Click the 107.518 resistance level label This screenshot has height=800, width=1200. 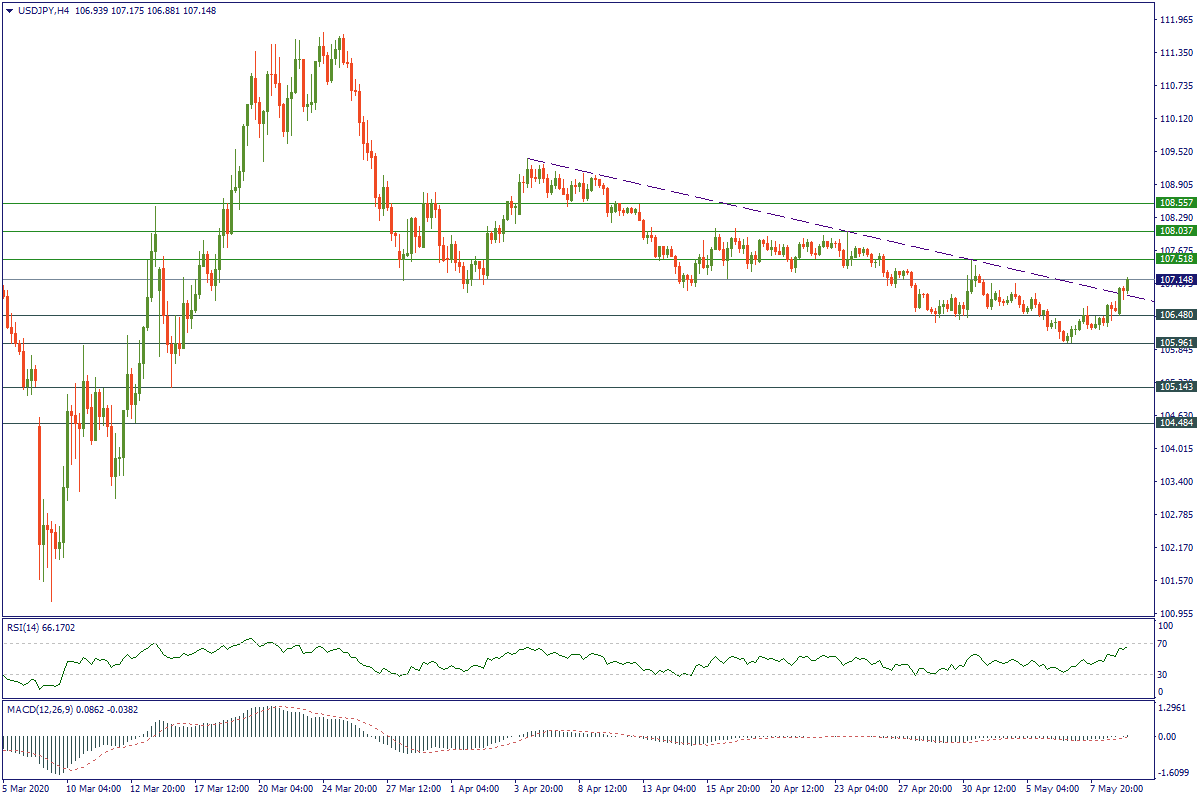click(1176, 258)
